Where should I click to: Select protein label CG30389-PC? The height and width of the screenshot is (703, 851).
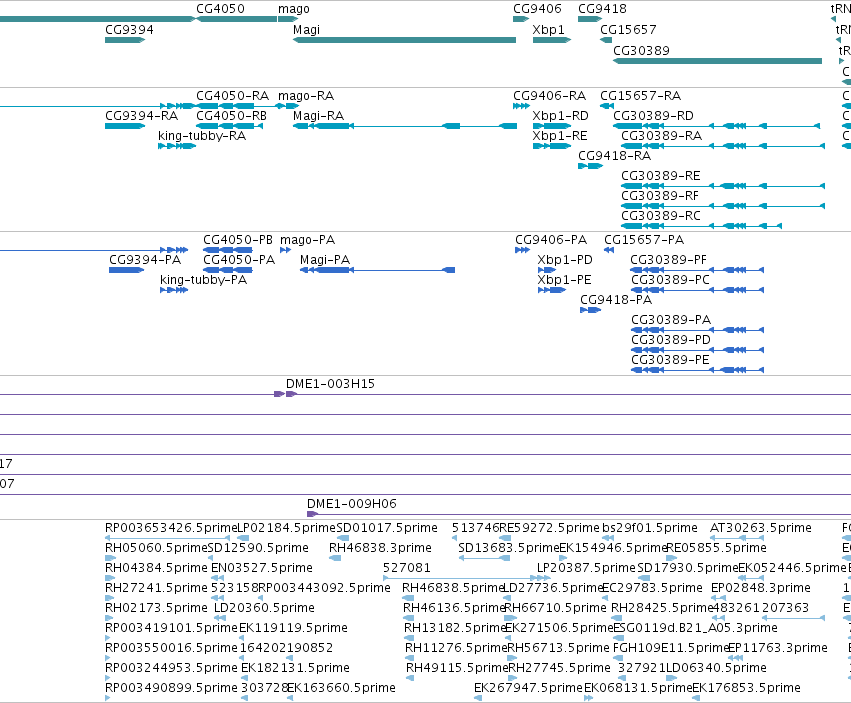point(670,280)
